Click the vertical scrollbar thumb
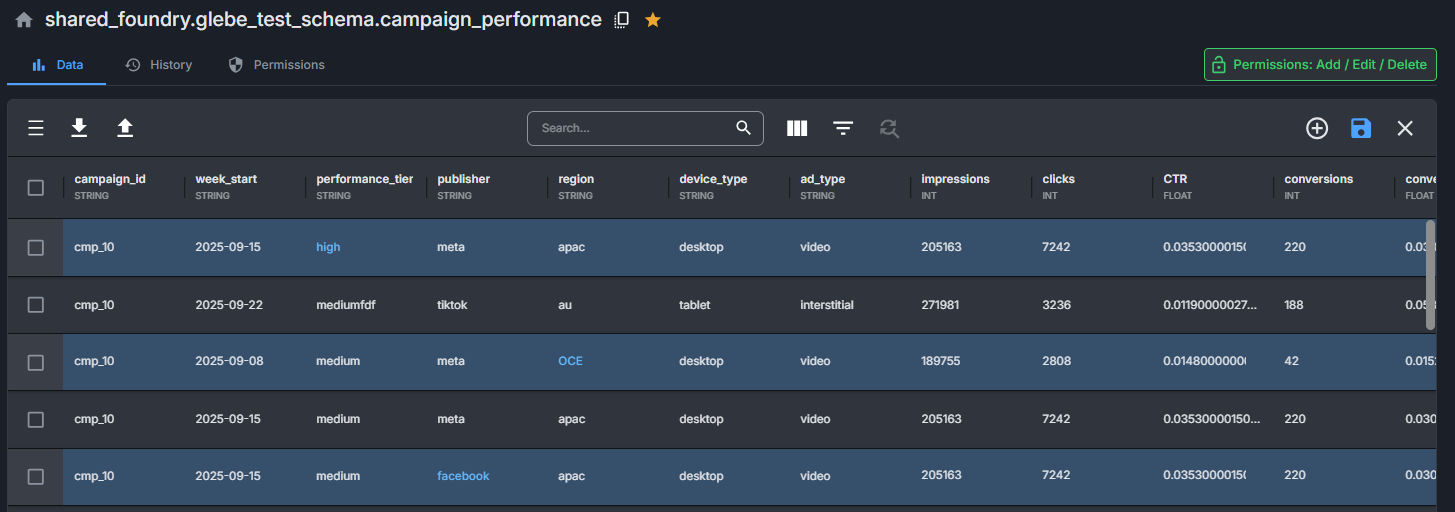Viewport: 1455px width, 512px height. tap(1430, 273)
